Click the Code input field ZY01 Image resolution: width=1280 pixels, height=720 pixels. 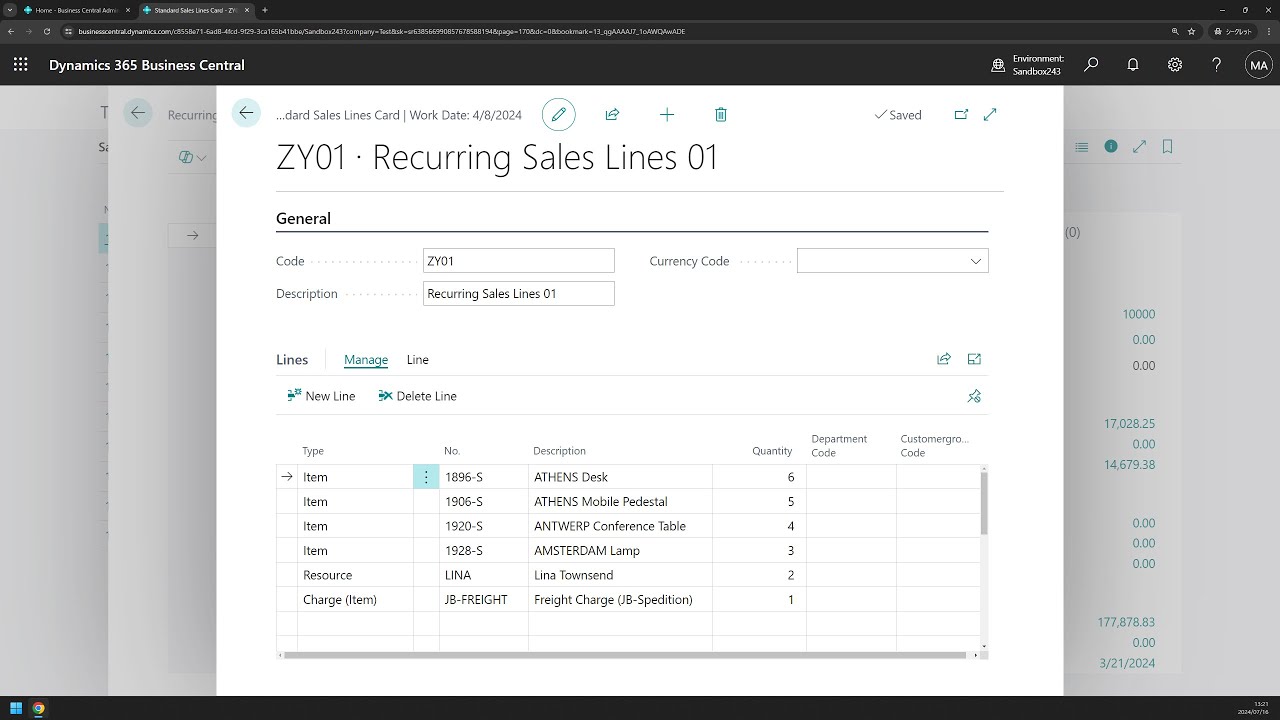tap(519, 261)
